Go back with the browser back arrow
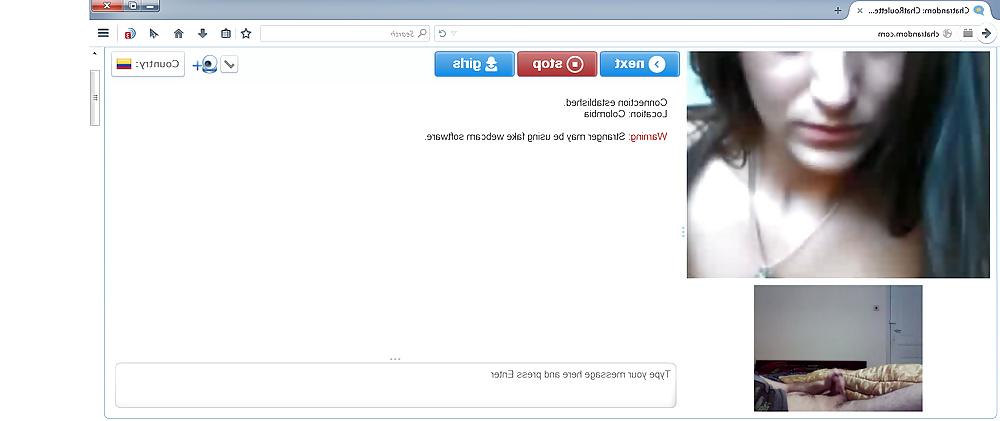The width and height of the screenshot is (1000, 421). (x=987, y=33)
